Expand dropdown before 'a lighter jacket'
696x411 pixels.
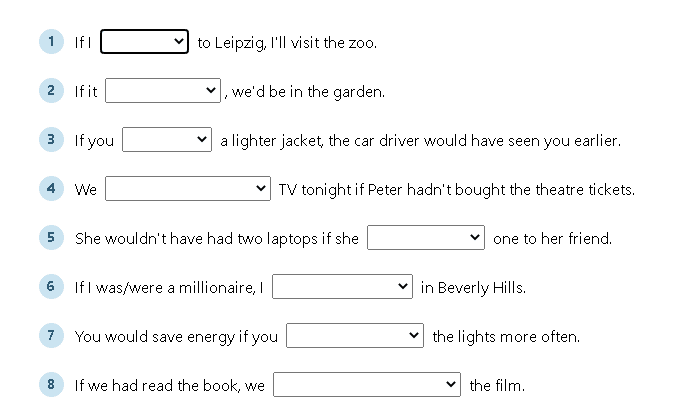click(167, 139)
